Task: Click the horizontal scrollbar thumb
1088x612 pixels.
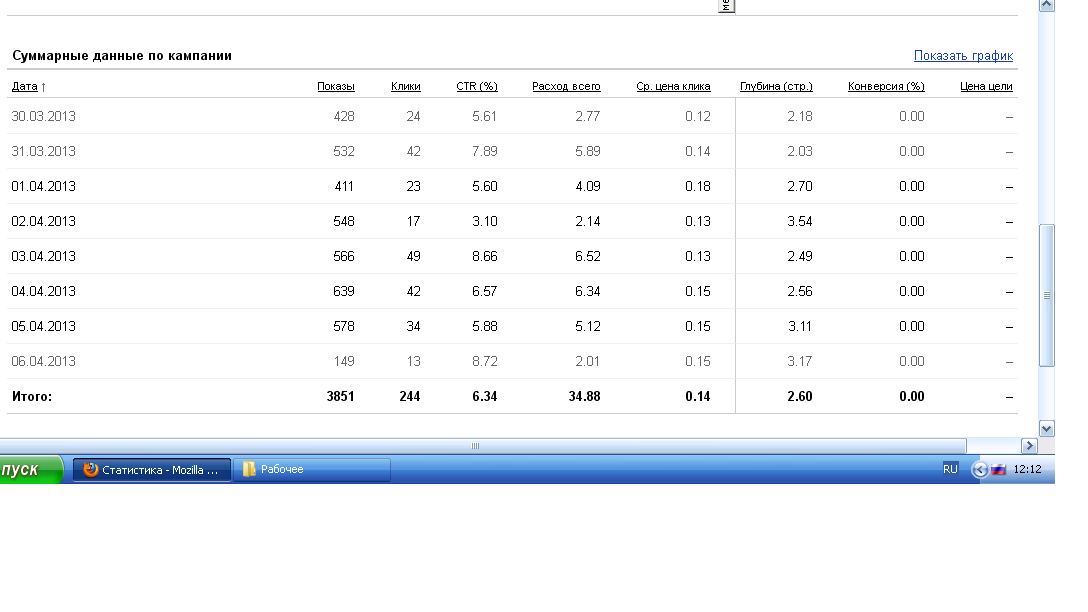Action: (x=476, y=446)
